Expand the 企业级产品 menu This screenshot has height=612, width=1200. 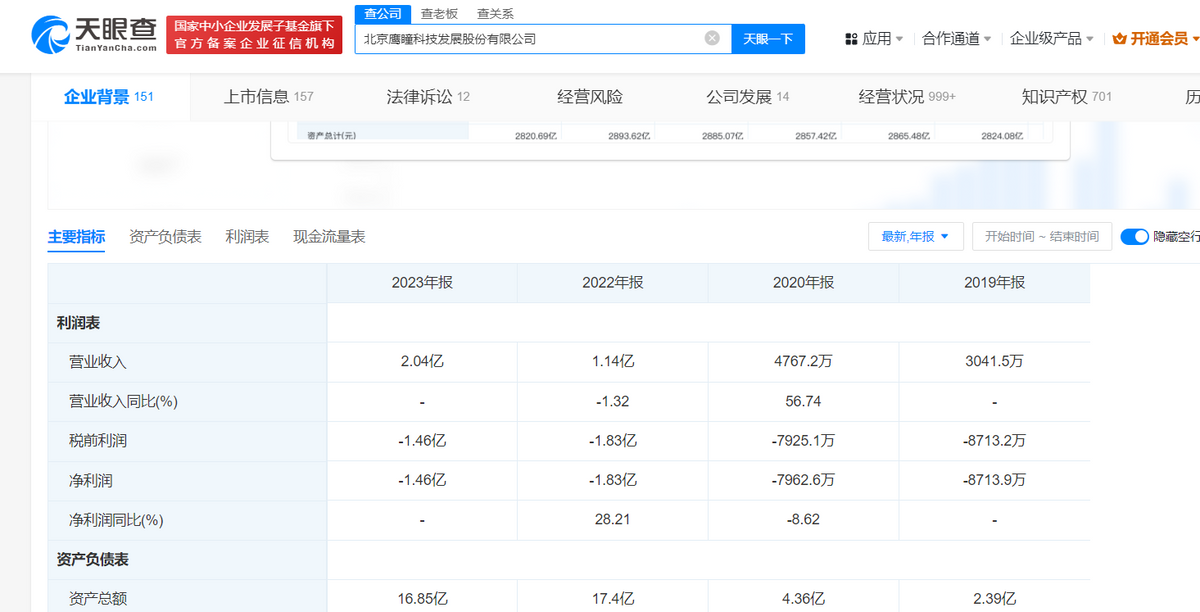point(1052,39)
